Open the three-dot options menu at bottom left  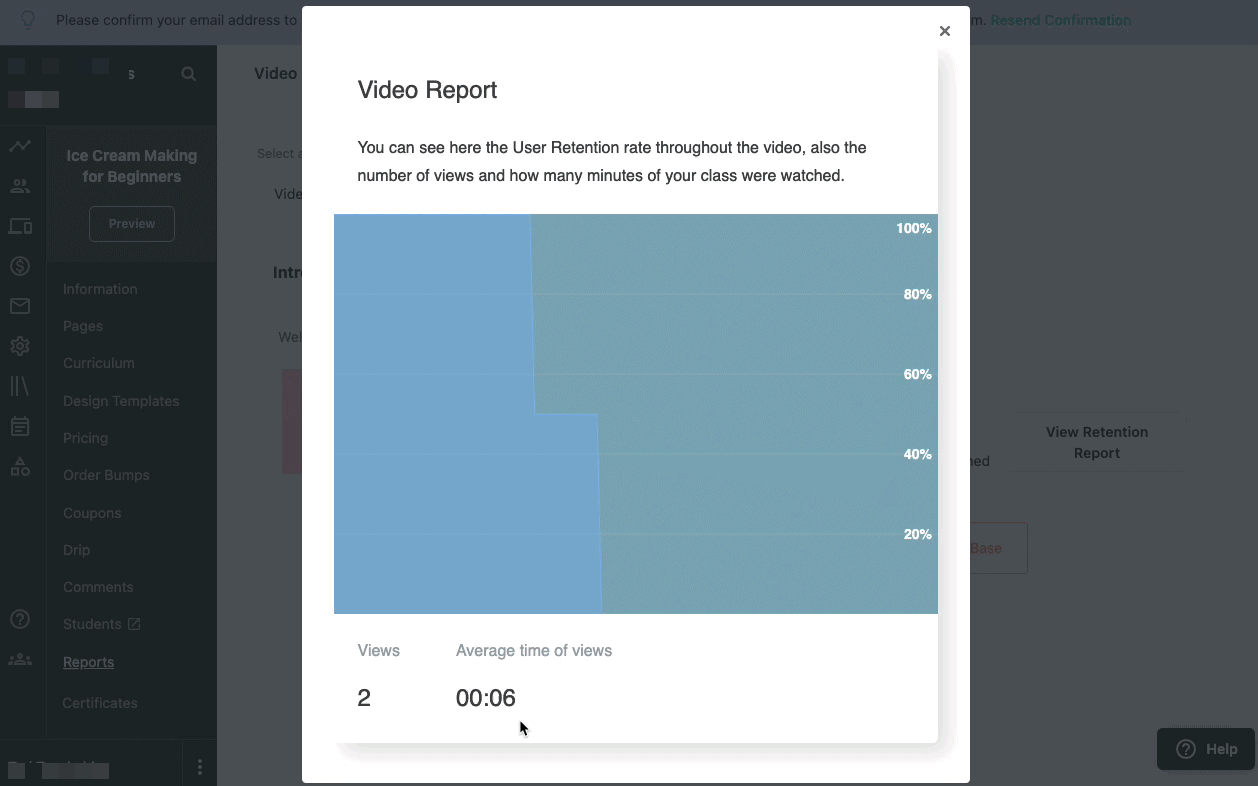pos(199,766)
